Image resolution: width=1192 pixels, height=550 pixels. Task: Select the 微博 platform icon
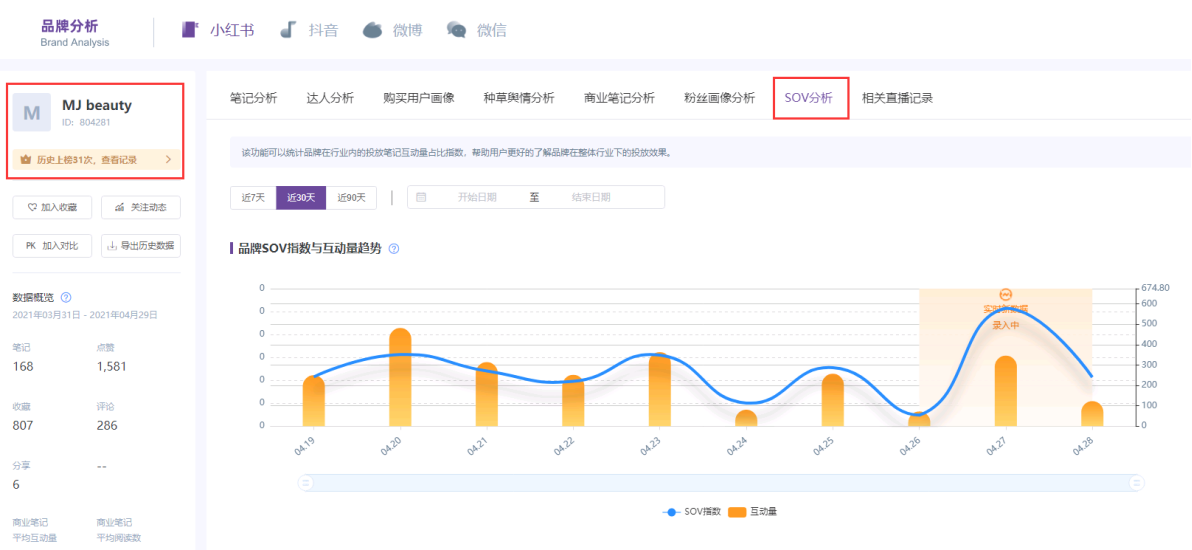(372, 30)
